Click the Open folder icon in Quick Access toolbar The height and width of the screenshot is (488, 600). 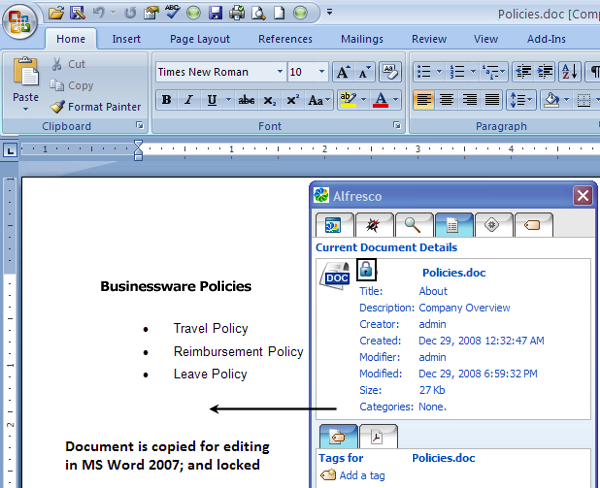(57, 13)
